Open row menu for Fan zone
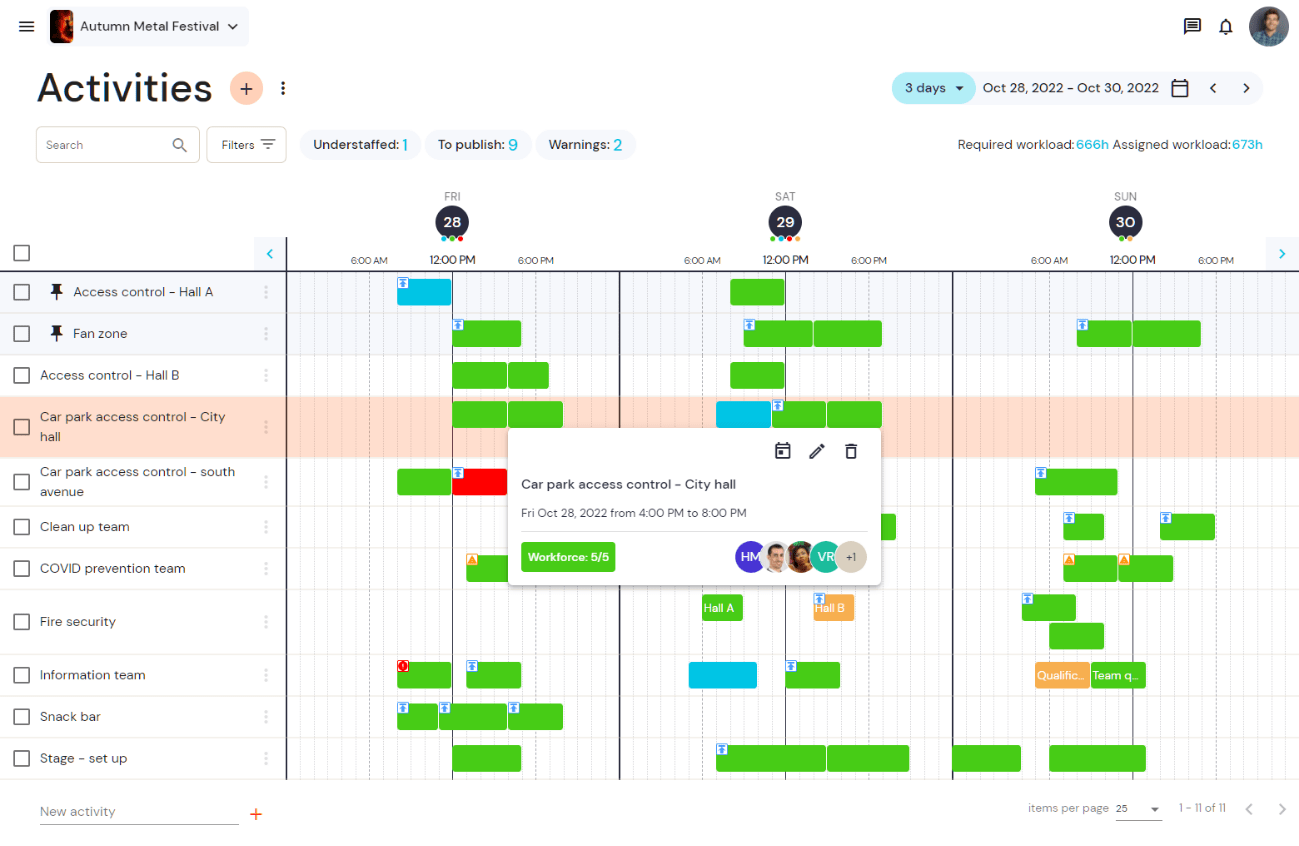 [x=266, y=334]
